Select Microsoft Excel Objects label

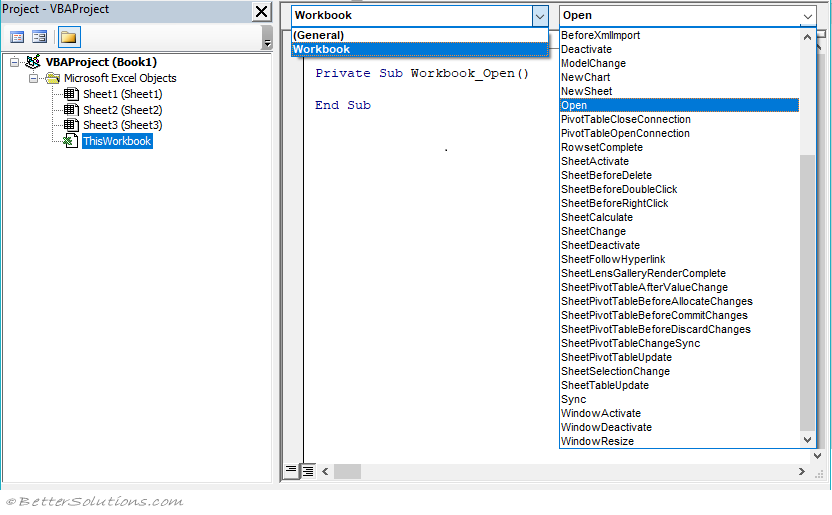pos(120,78)
